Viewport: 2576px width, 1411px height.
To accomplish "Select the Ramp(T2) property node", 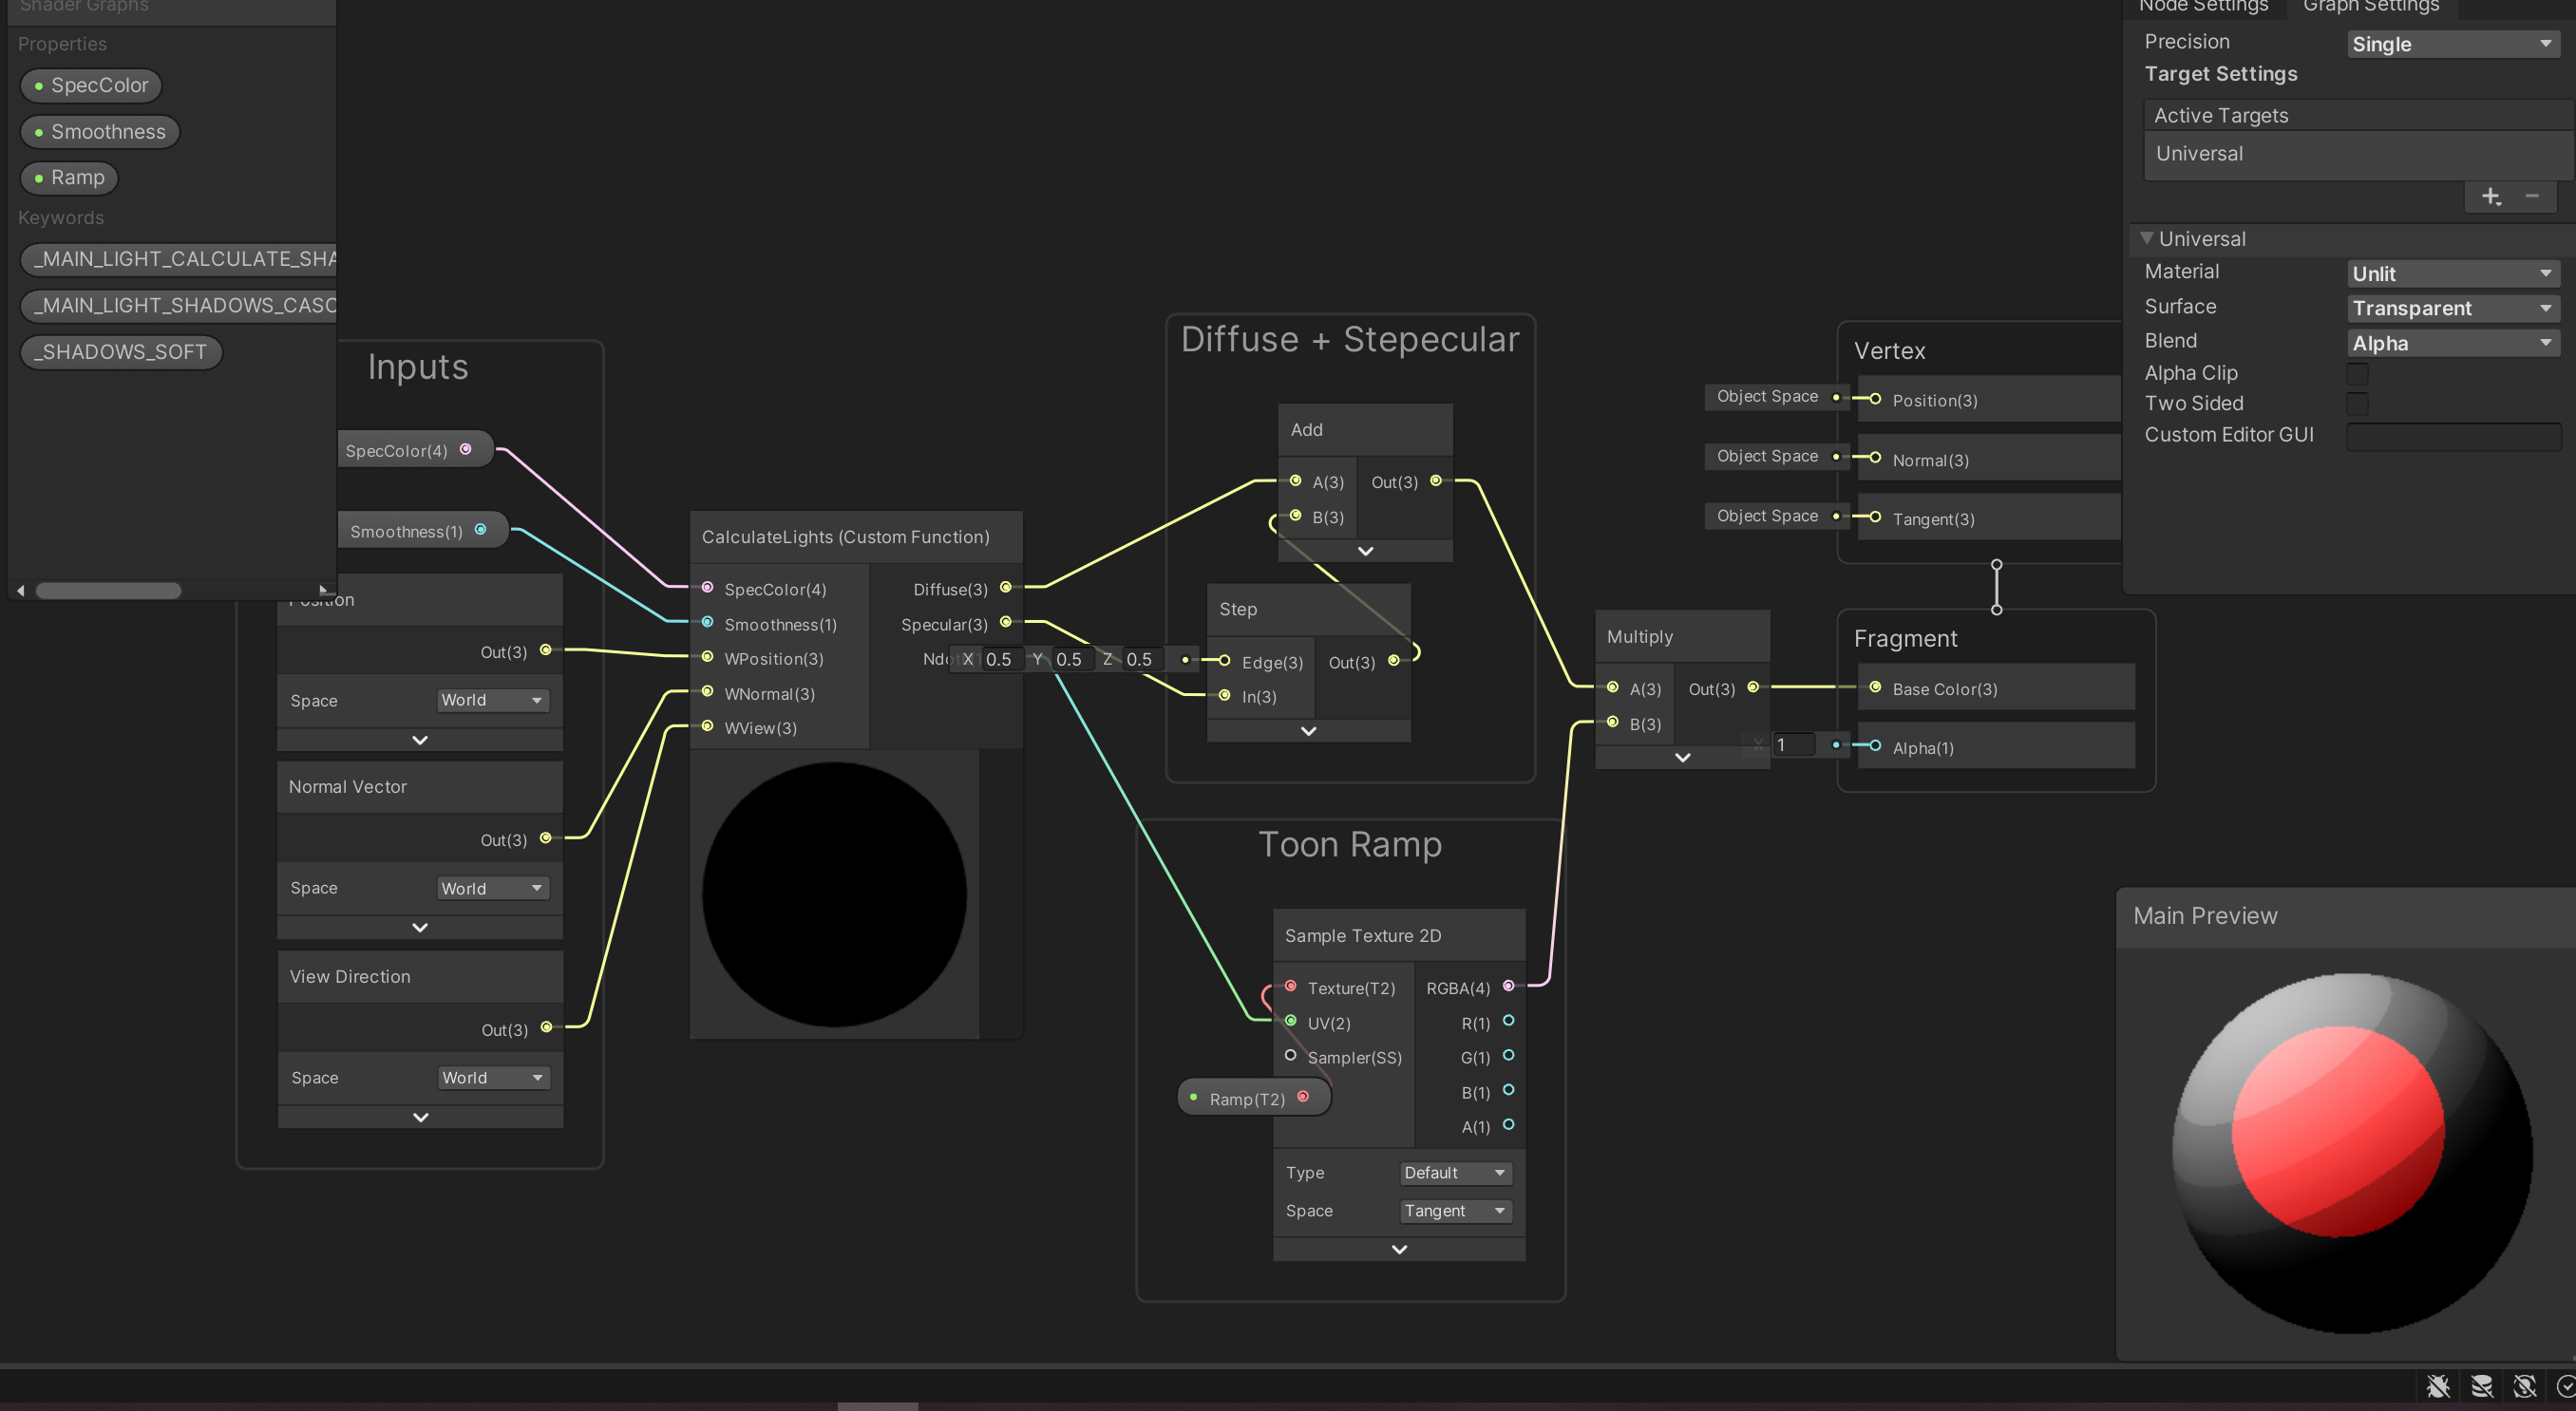I will 1254,1098.
